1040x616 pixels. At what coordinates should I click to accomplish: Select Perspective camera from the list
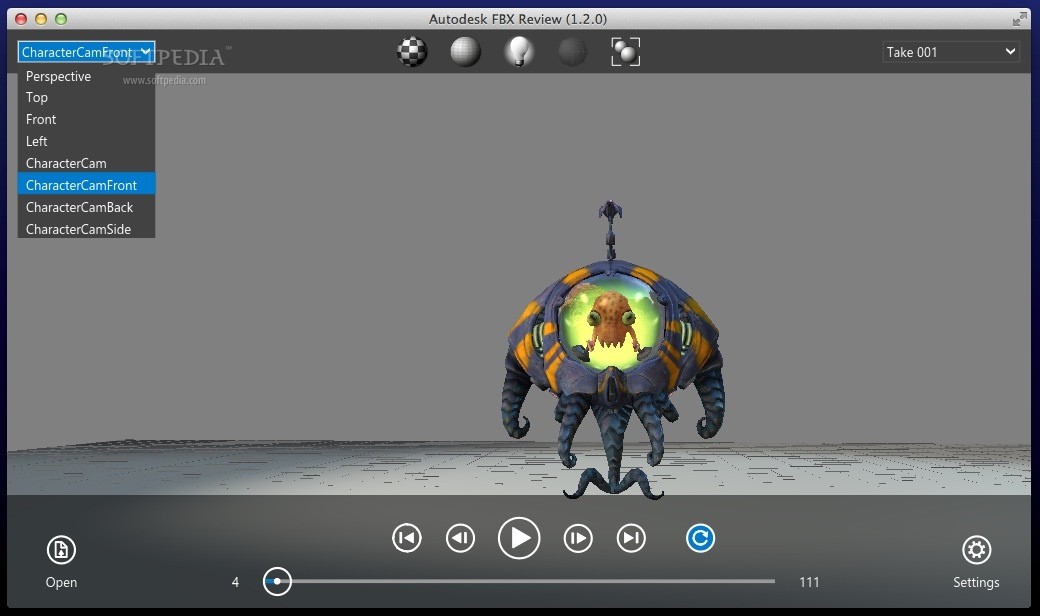[86, 76]
